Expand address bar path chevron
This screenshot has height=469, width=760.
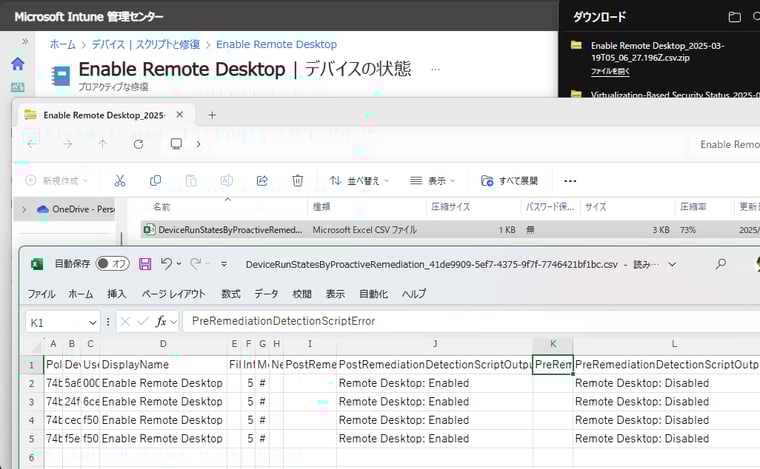pyautogui.click(x=198, y=144)
